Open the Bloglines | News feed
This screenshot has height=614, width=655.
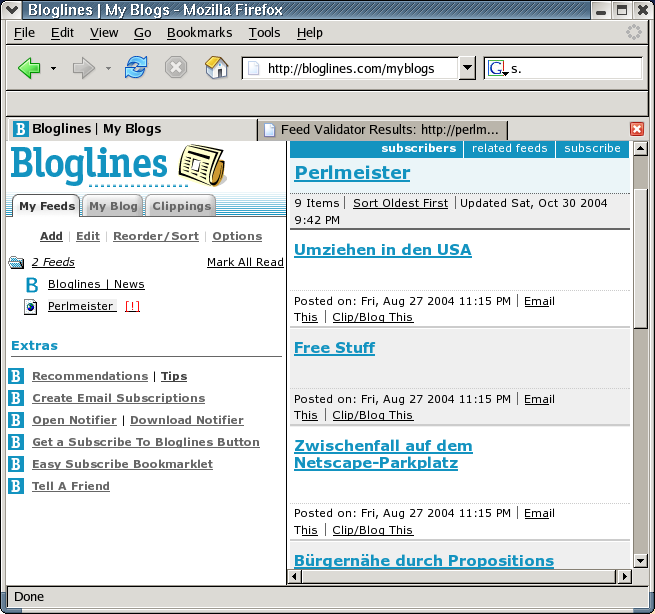tap(96, 284)
